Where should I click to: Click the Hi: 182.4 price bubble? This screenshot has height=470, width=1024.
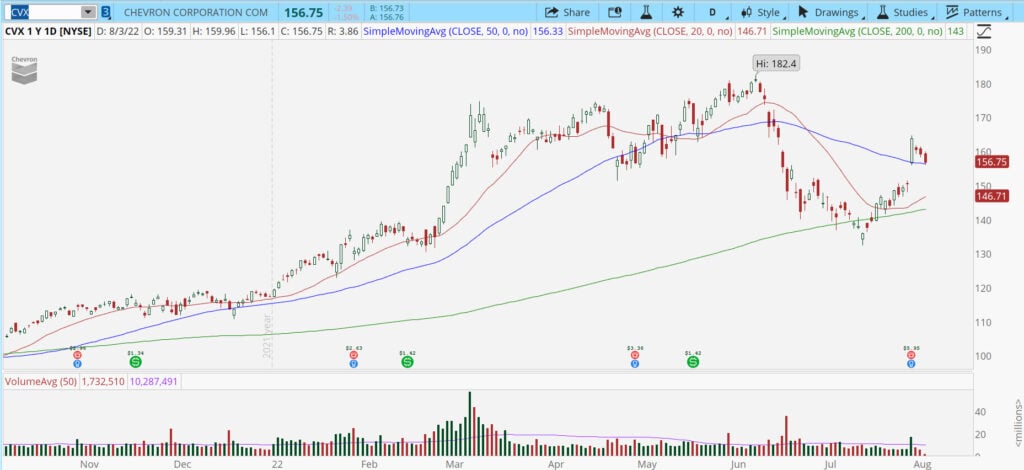tap(777, 63)
